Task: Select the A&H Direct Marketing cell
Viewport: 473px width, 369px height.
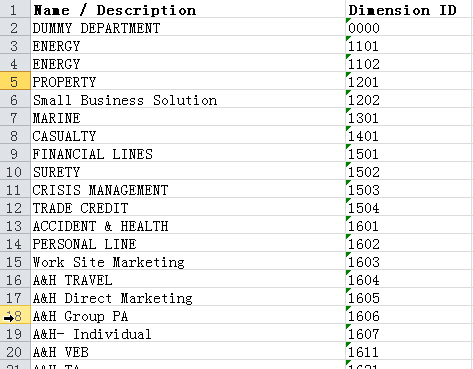Action: (188, 298)
